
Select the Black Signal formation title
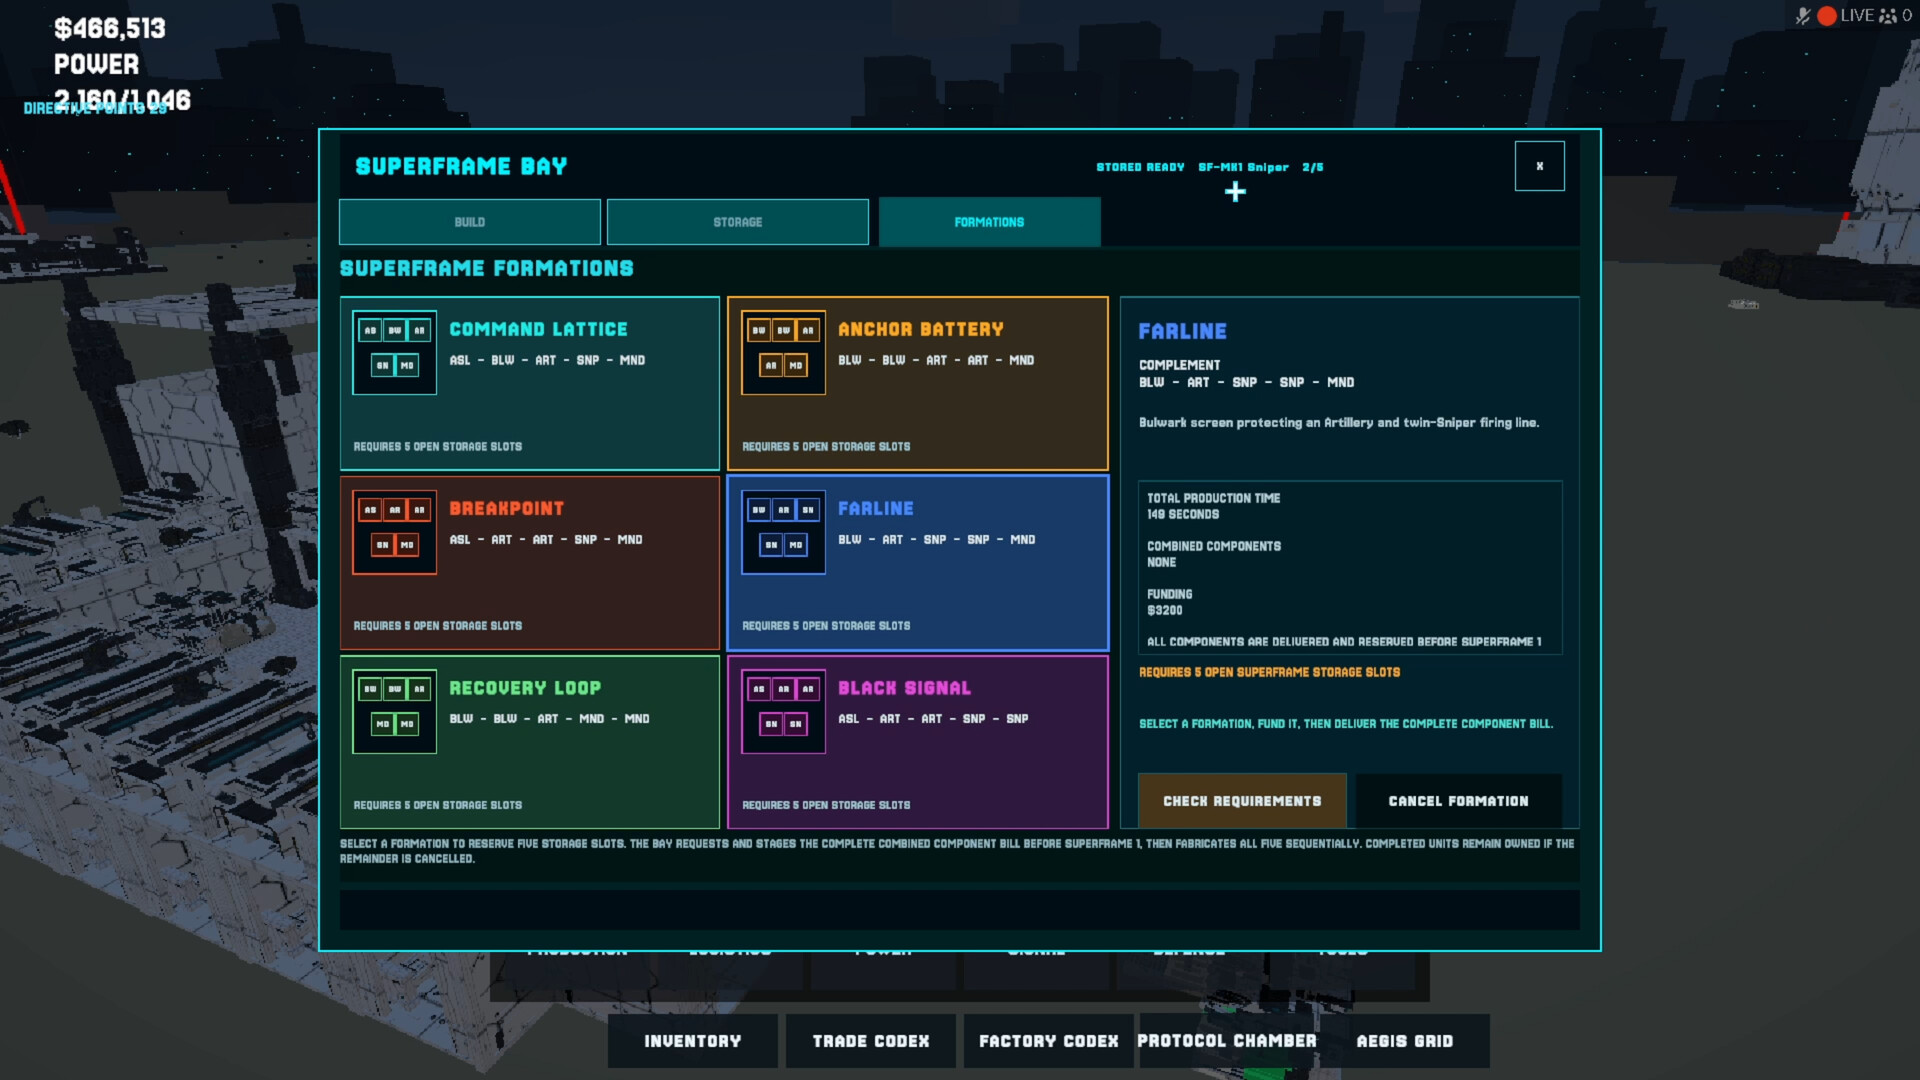904,688
